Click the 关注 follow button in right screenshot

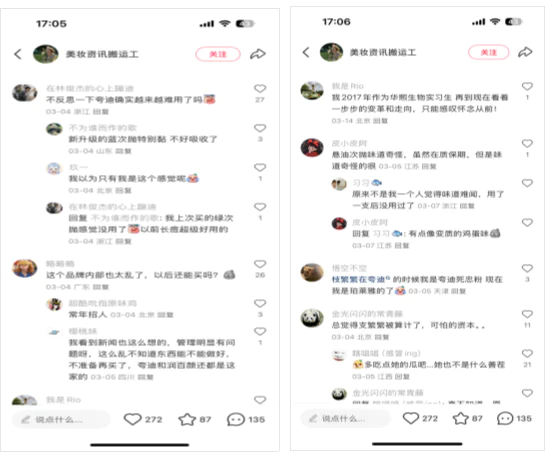(x=489, y=52)
